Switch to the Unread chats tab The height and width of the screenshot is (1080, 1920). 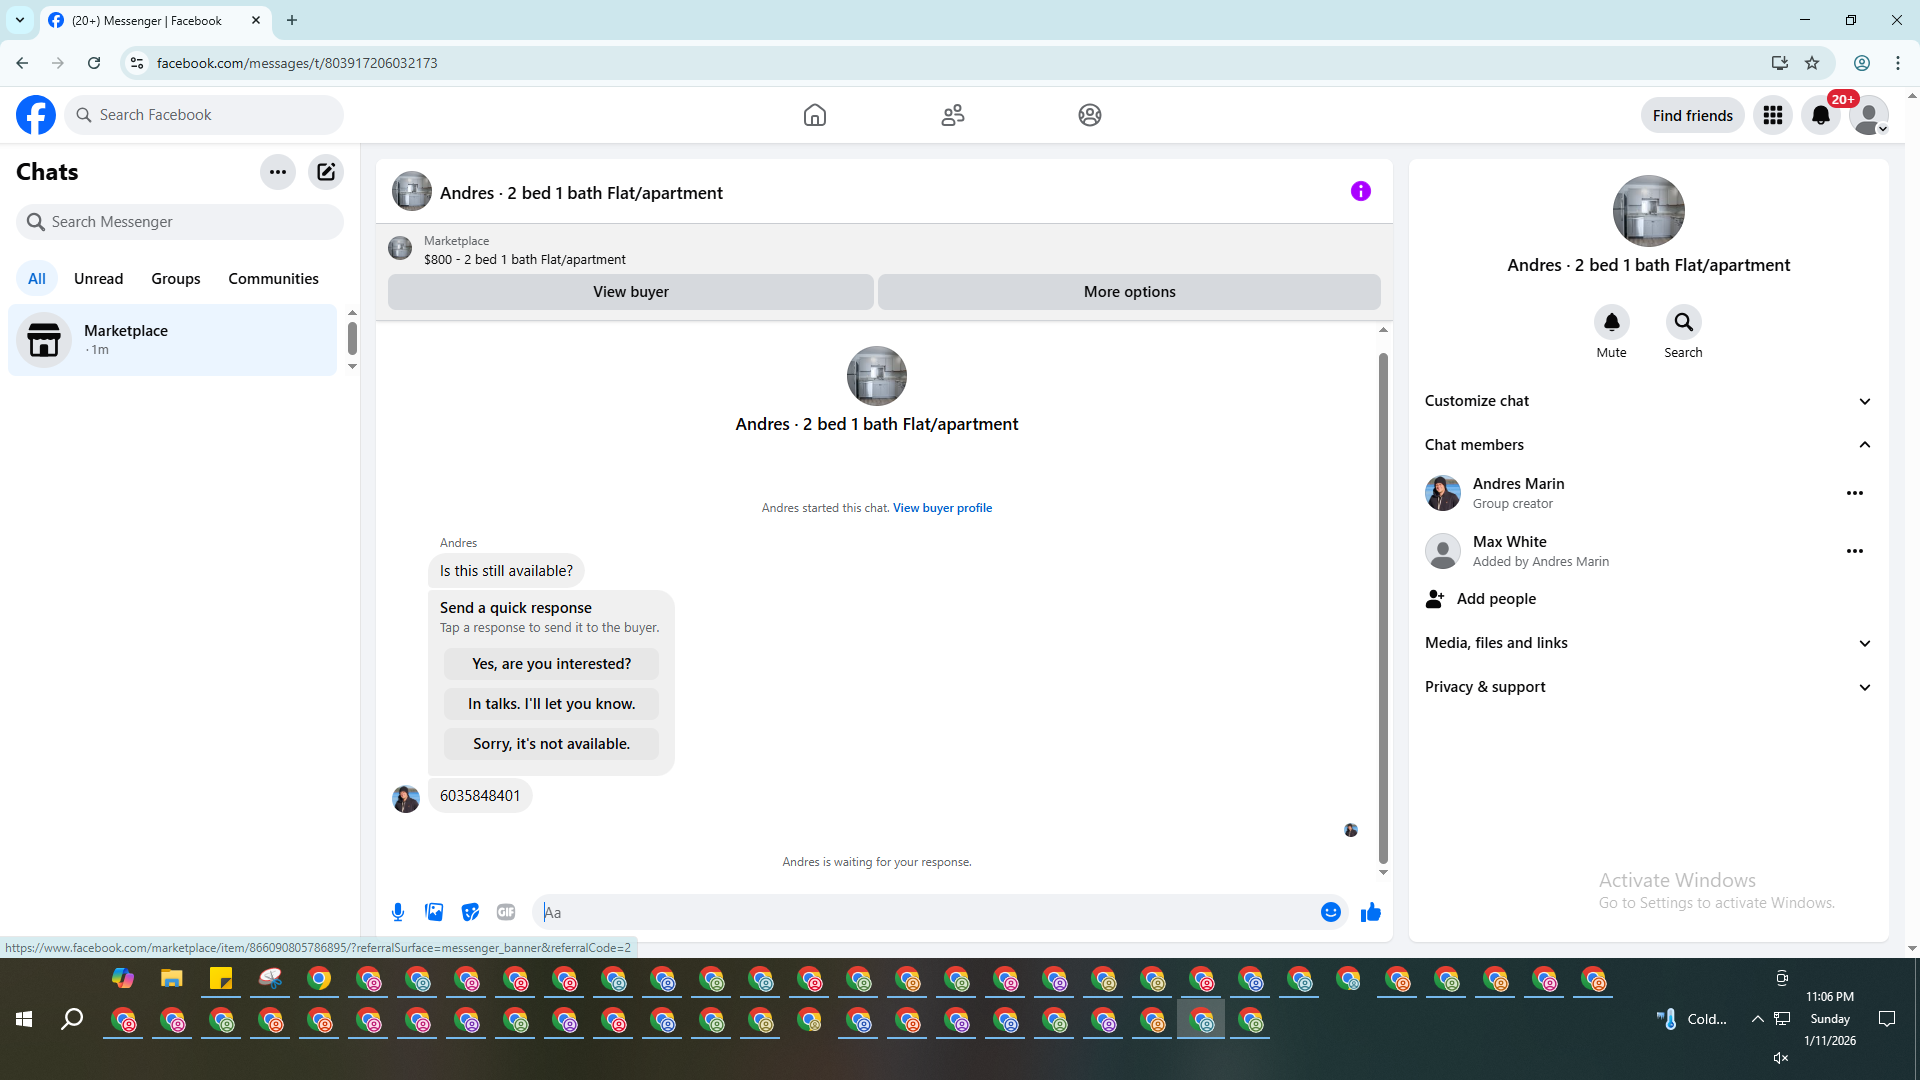98,279
